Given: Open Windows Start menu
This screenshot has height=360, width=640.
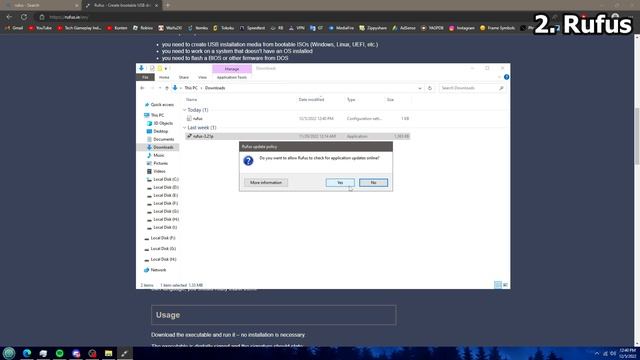Looking at the screenshot, I should [x=9, y=353].
